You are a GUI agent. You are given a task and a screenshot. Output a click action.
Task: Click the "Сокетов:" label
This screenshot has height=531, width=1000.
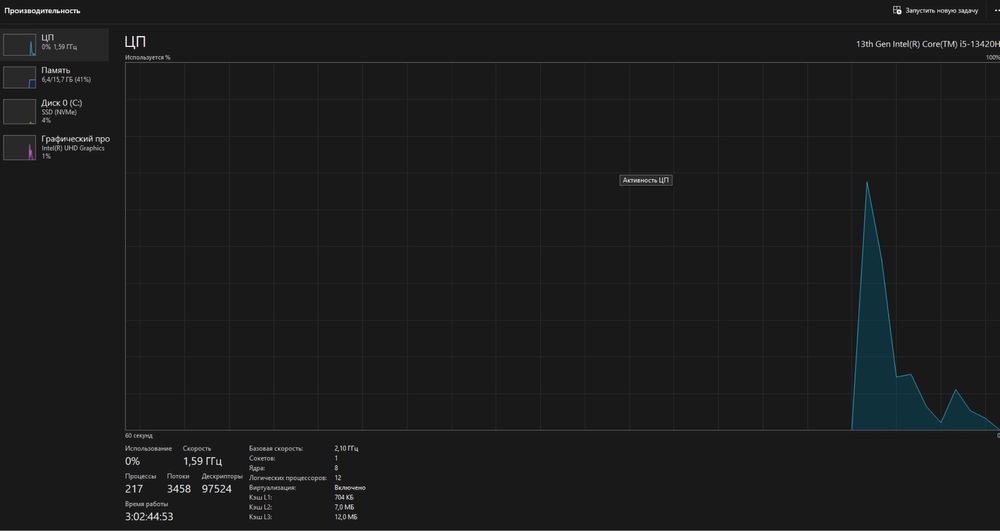point(261,458)
